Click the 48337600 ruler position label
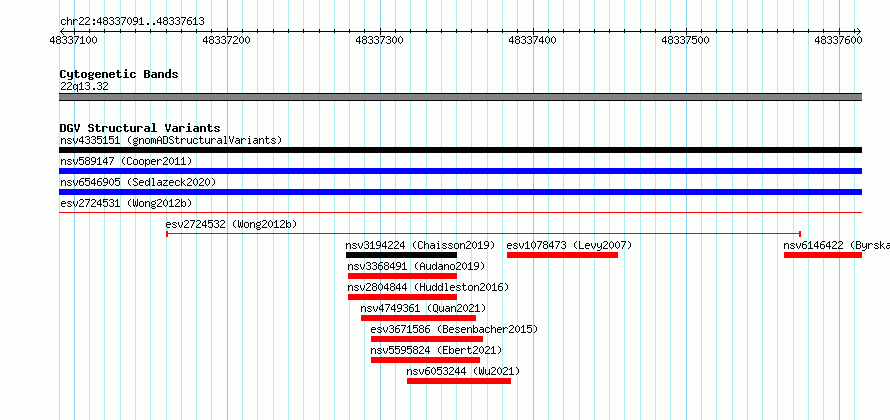 [839, 40]
